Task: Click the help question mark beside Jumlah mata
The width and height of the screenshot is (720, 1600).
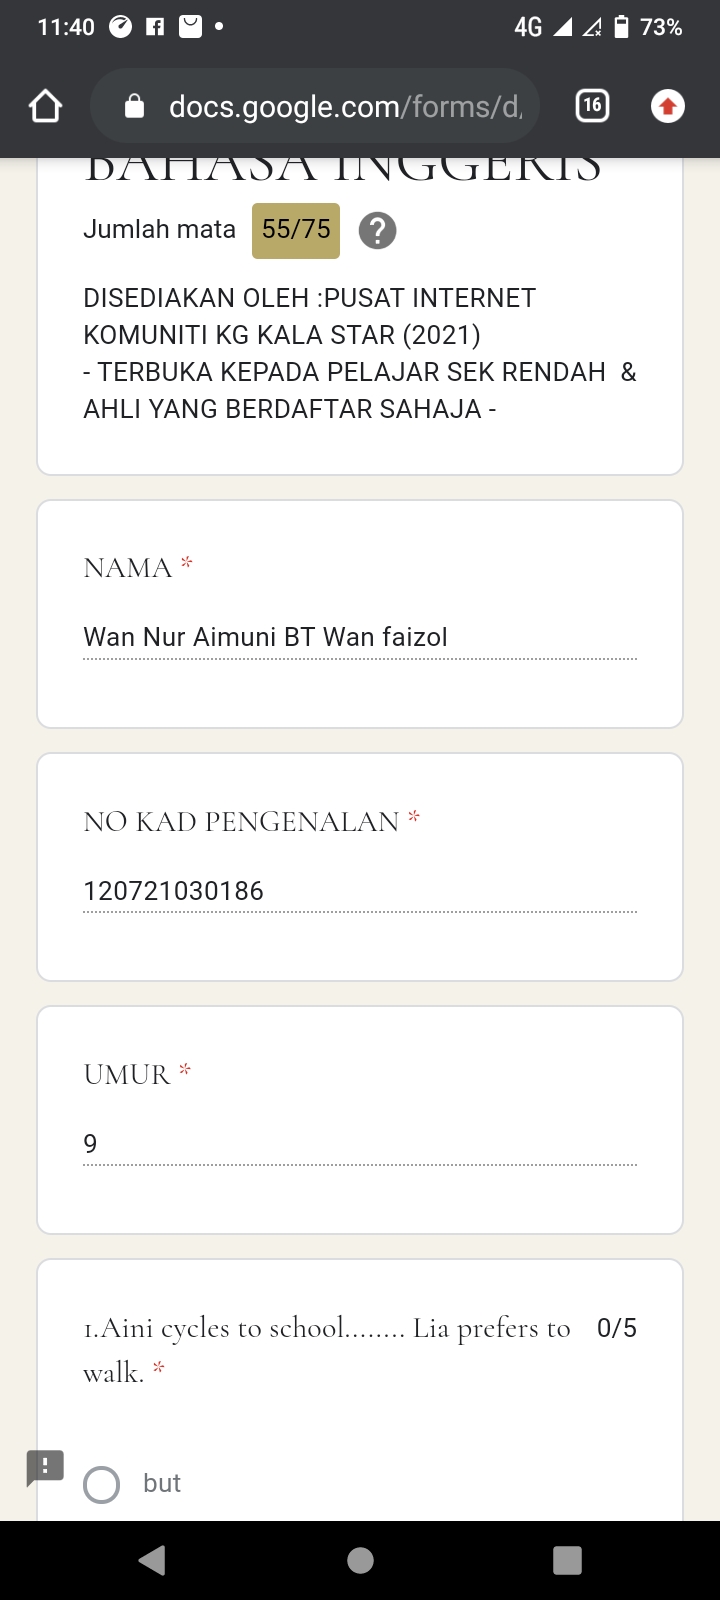Action: [x=377, y=231]
